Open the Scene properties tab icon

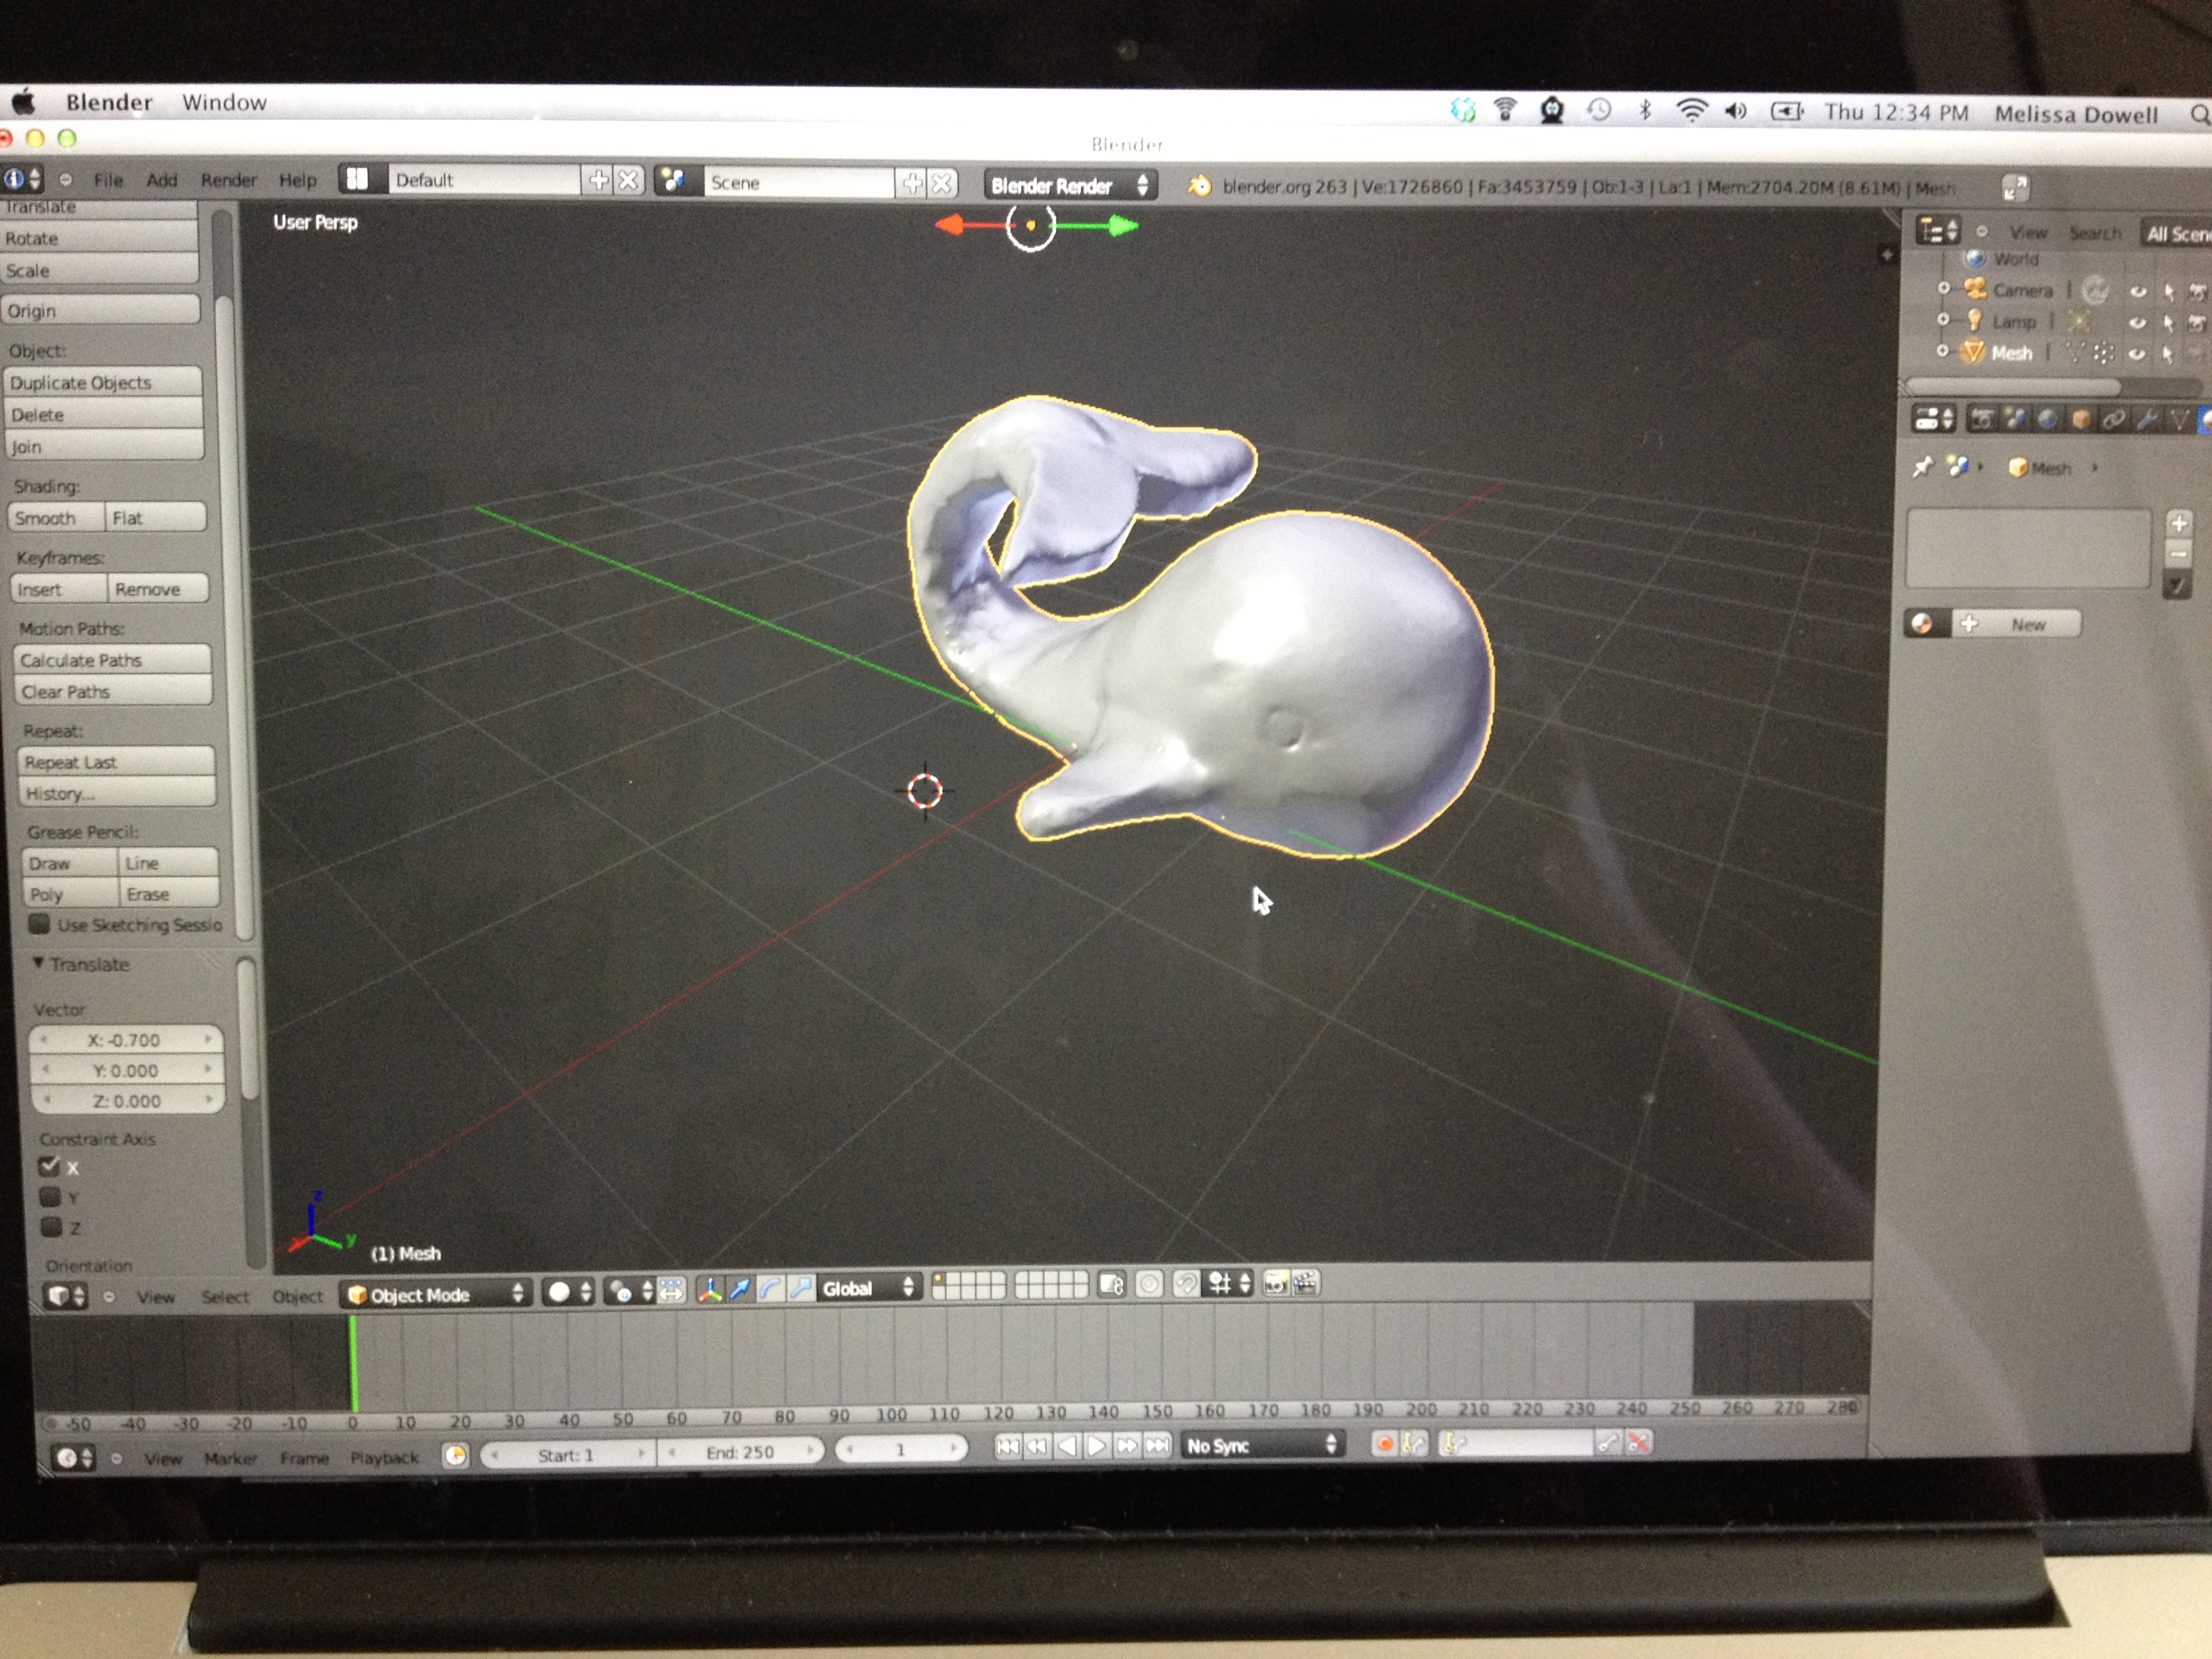click(2015, 419)
